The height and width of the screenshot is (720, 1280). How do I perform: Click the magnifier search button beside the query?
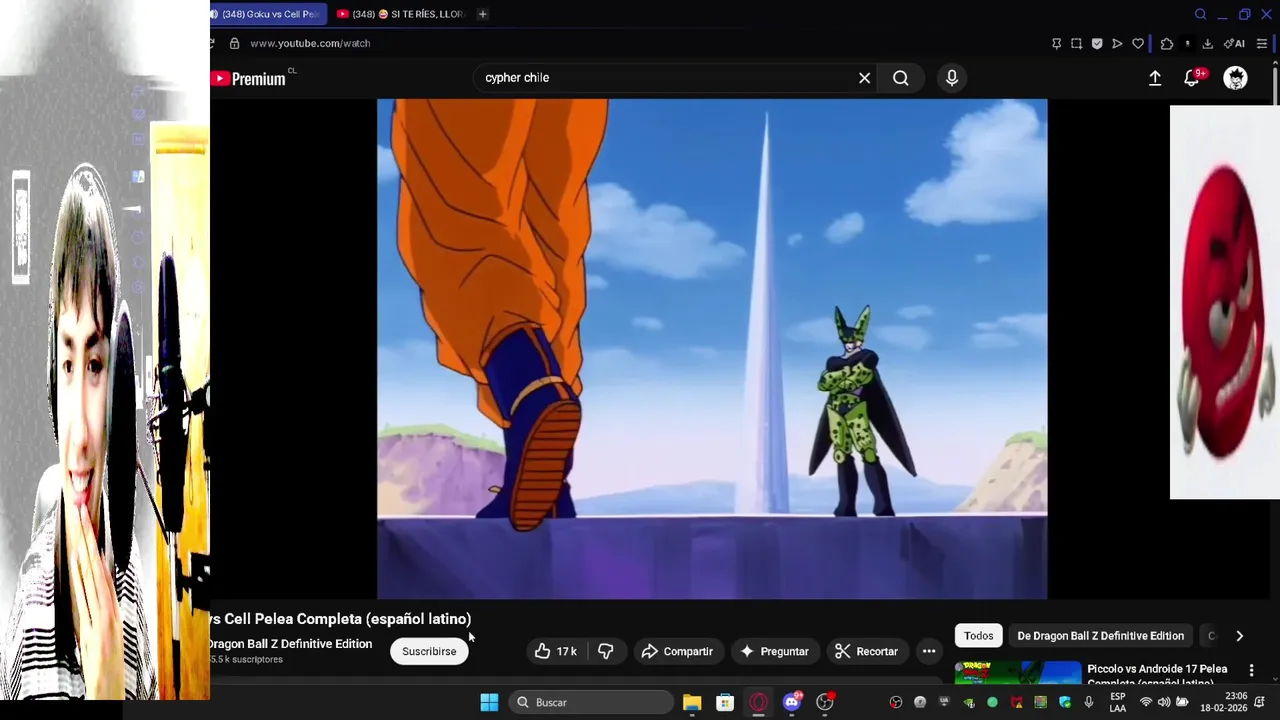point(901,78)
